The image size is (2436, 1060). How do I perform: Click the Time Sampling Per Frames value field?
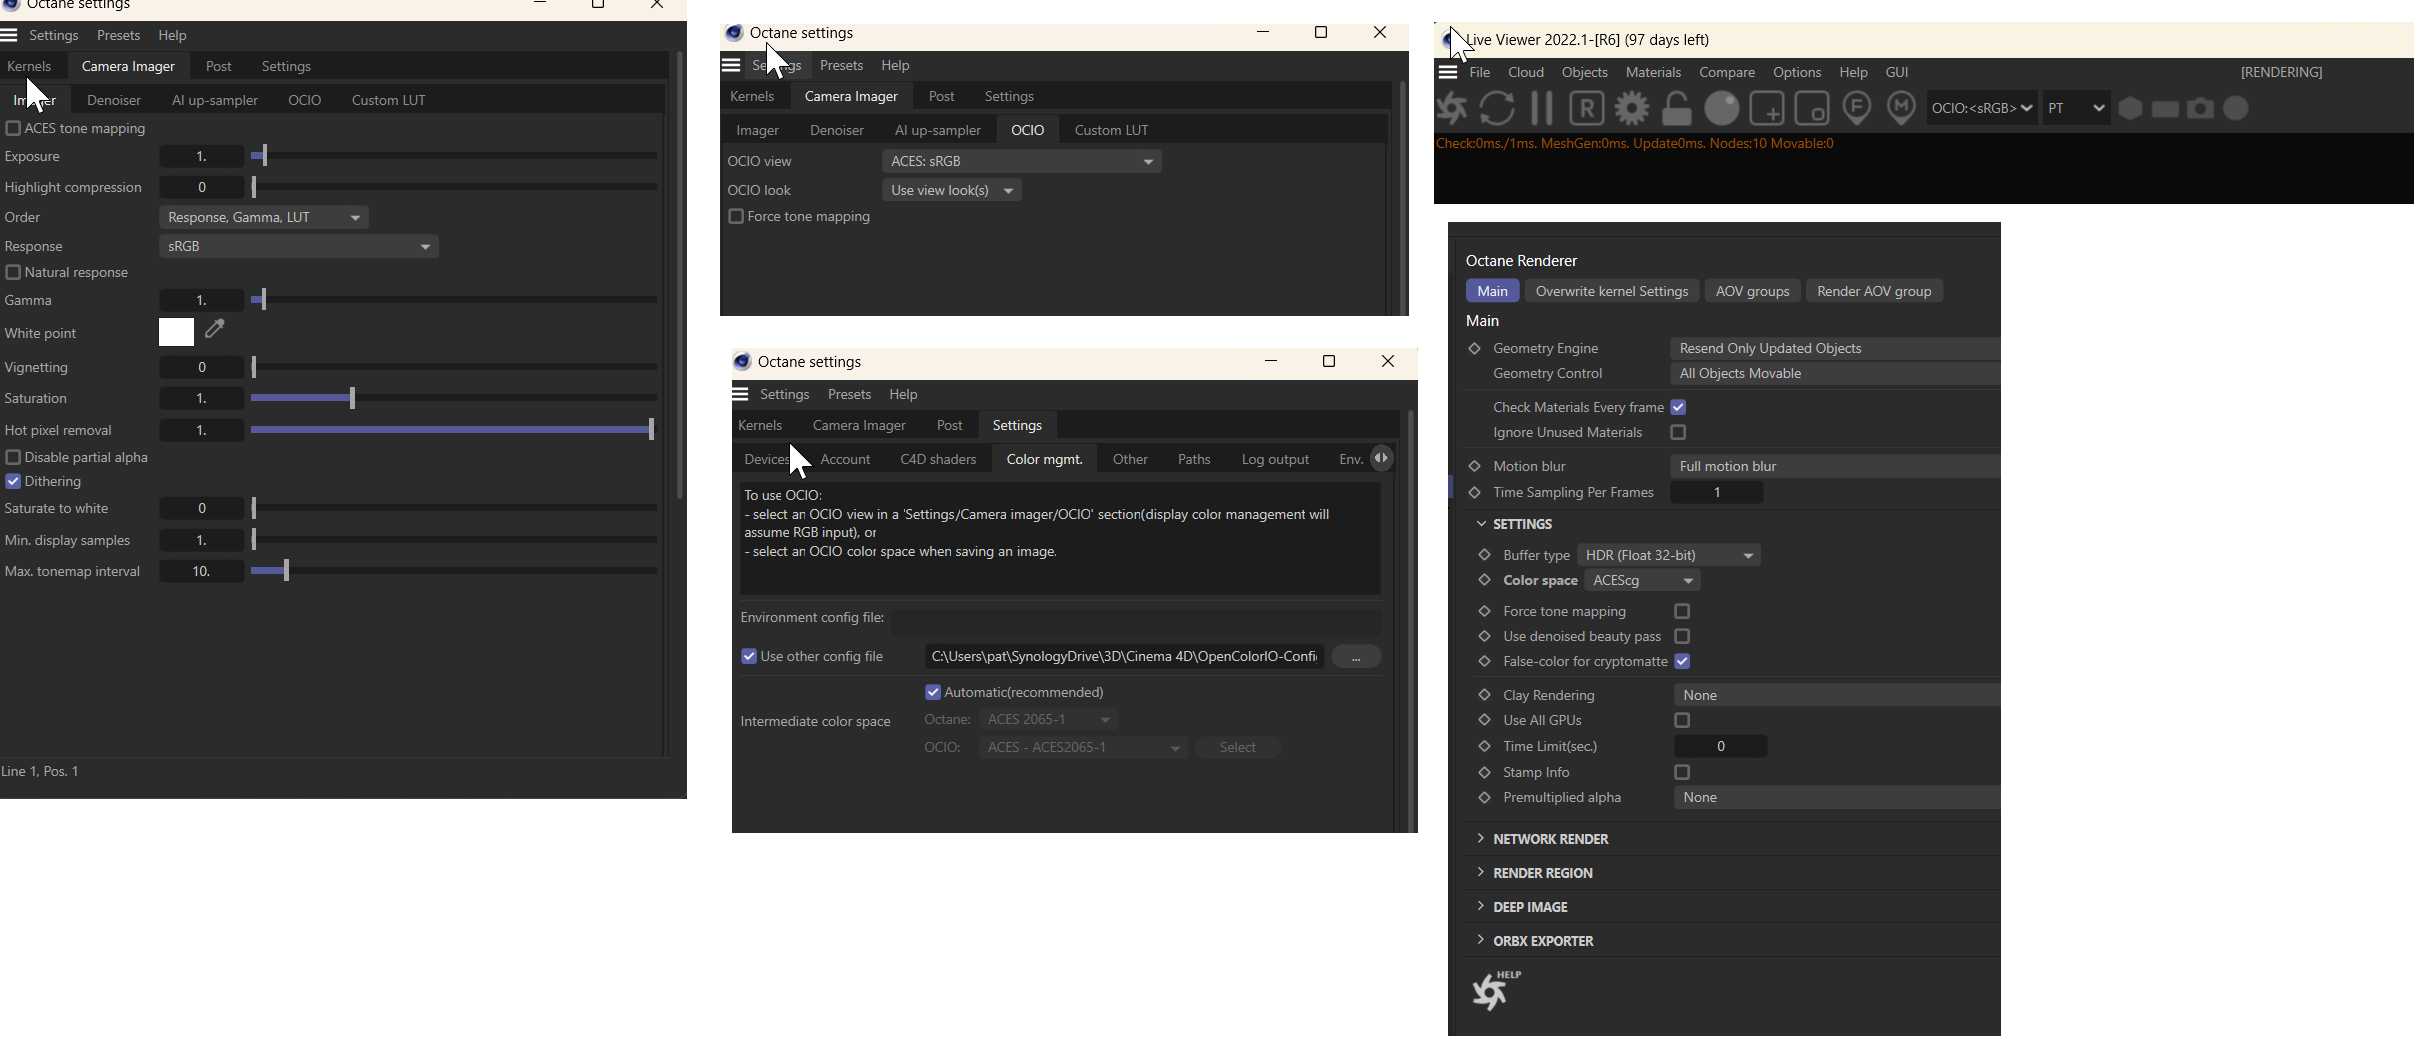(1717, 492)
